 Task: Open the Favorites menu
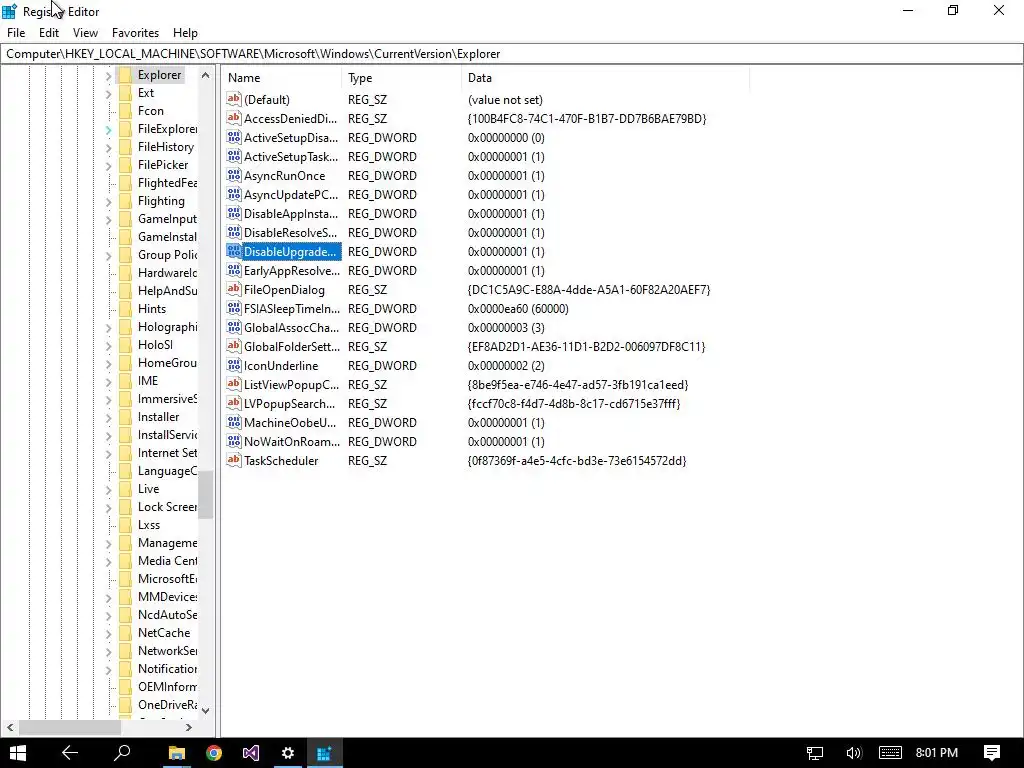(x=135, y=33)
